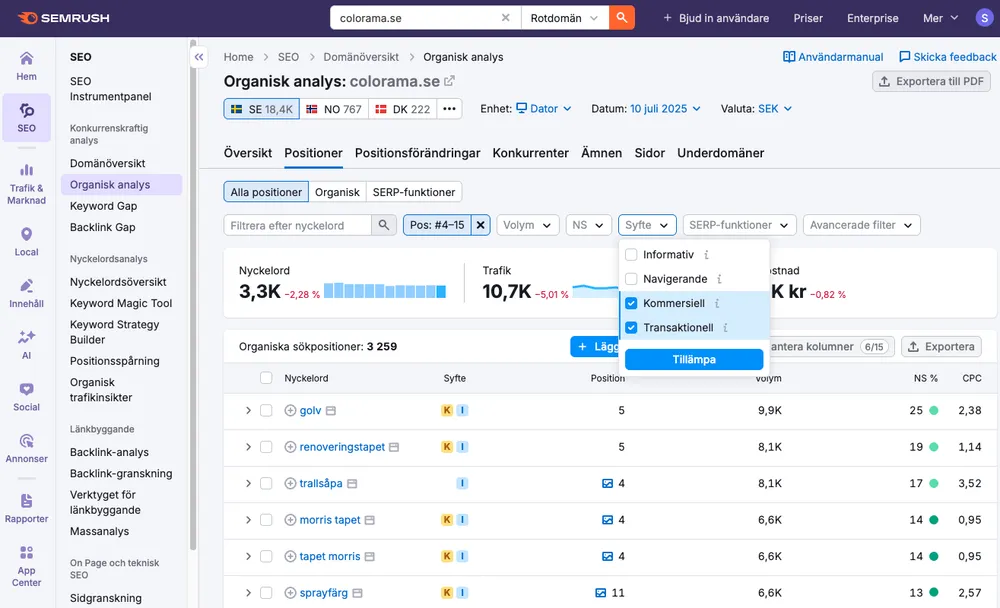The width and height of the screenshot is (1000, 608).
Task: Click Skicka feedback link
Action: [x=947, y=57]
